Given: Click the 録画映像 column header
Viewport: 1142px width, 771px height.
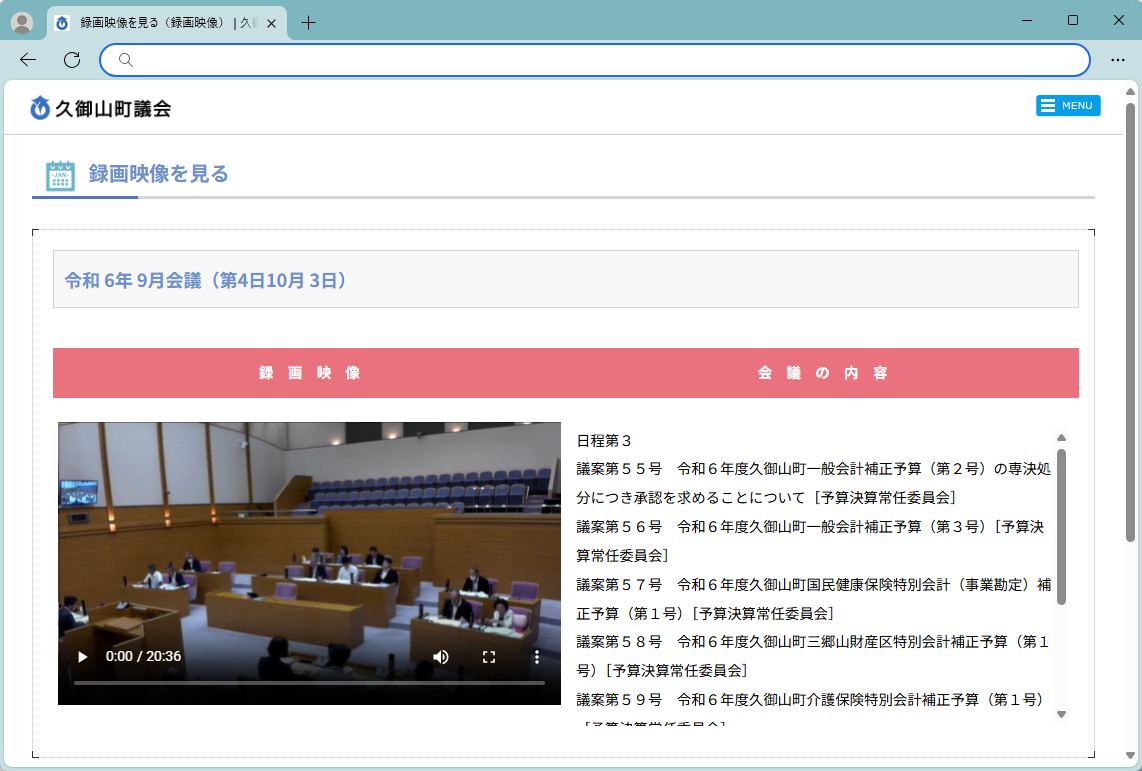Looking at the screenshot, I should click(x=310, y=373).
